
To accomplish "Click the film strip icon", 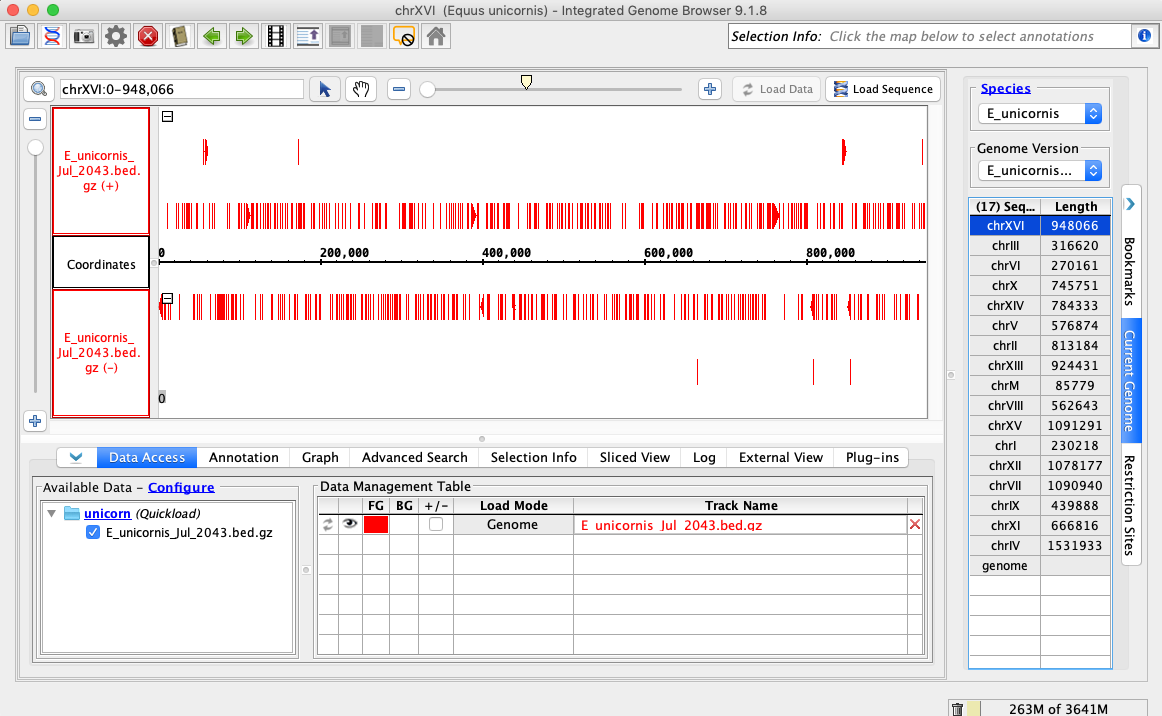I will [x=276, y=36].
